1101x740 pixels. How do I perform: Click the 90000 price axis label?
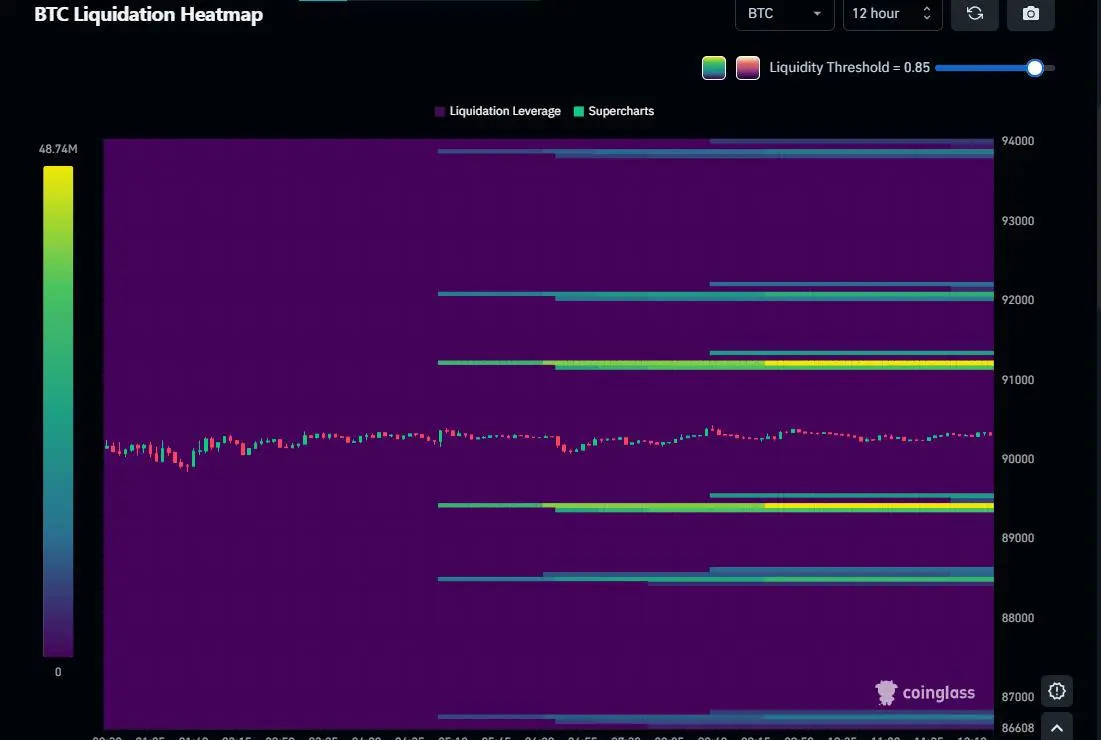click(x=1017, y=459)
